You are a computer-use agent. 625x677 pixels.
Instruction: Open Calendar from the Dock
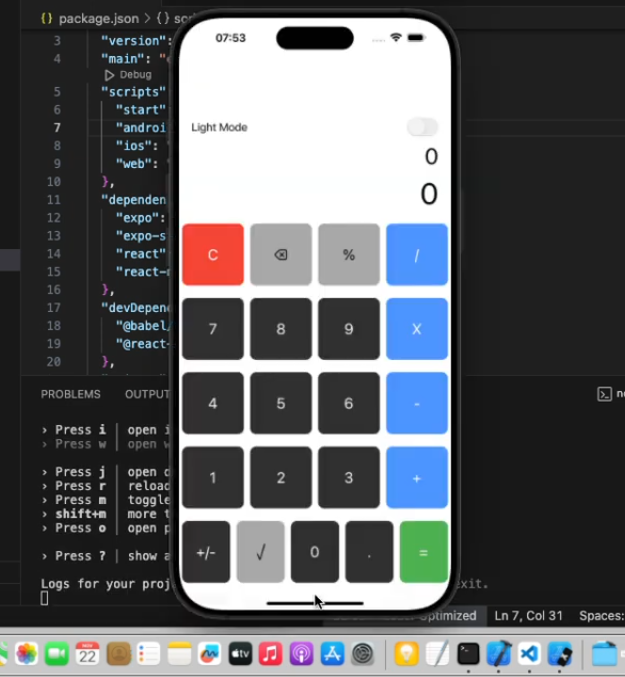pyautogui.click(x=88, y=653)
